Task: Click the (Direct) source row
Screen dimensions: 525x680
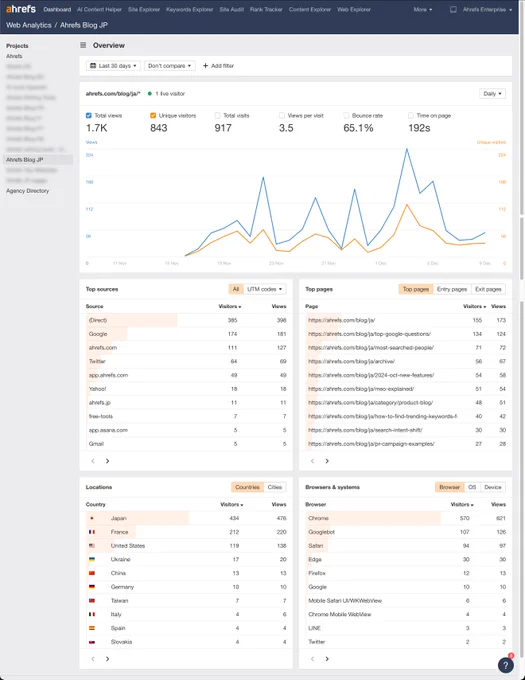Action: (x=186, y=320)
